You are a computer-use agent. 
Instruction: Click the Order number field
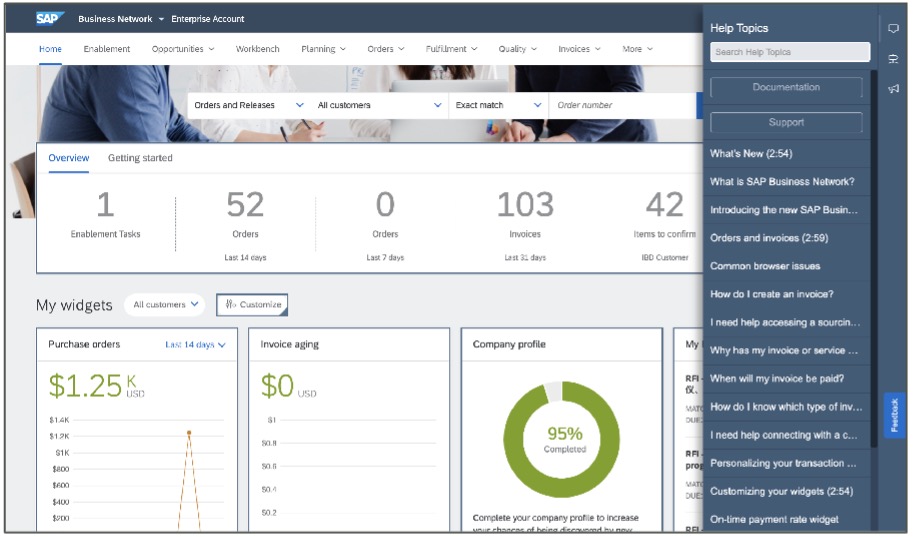622,105
